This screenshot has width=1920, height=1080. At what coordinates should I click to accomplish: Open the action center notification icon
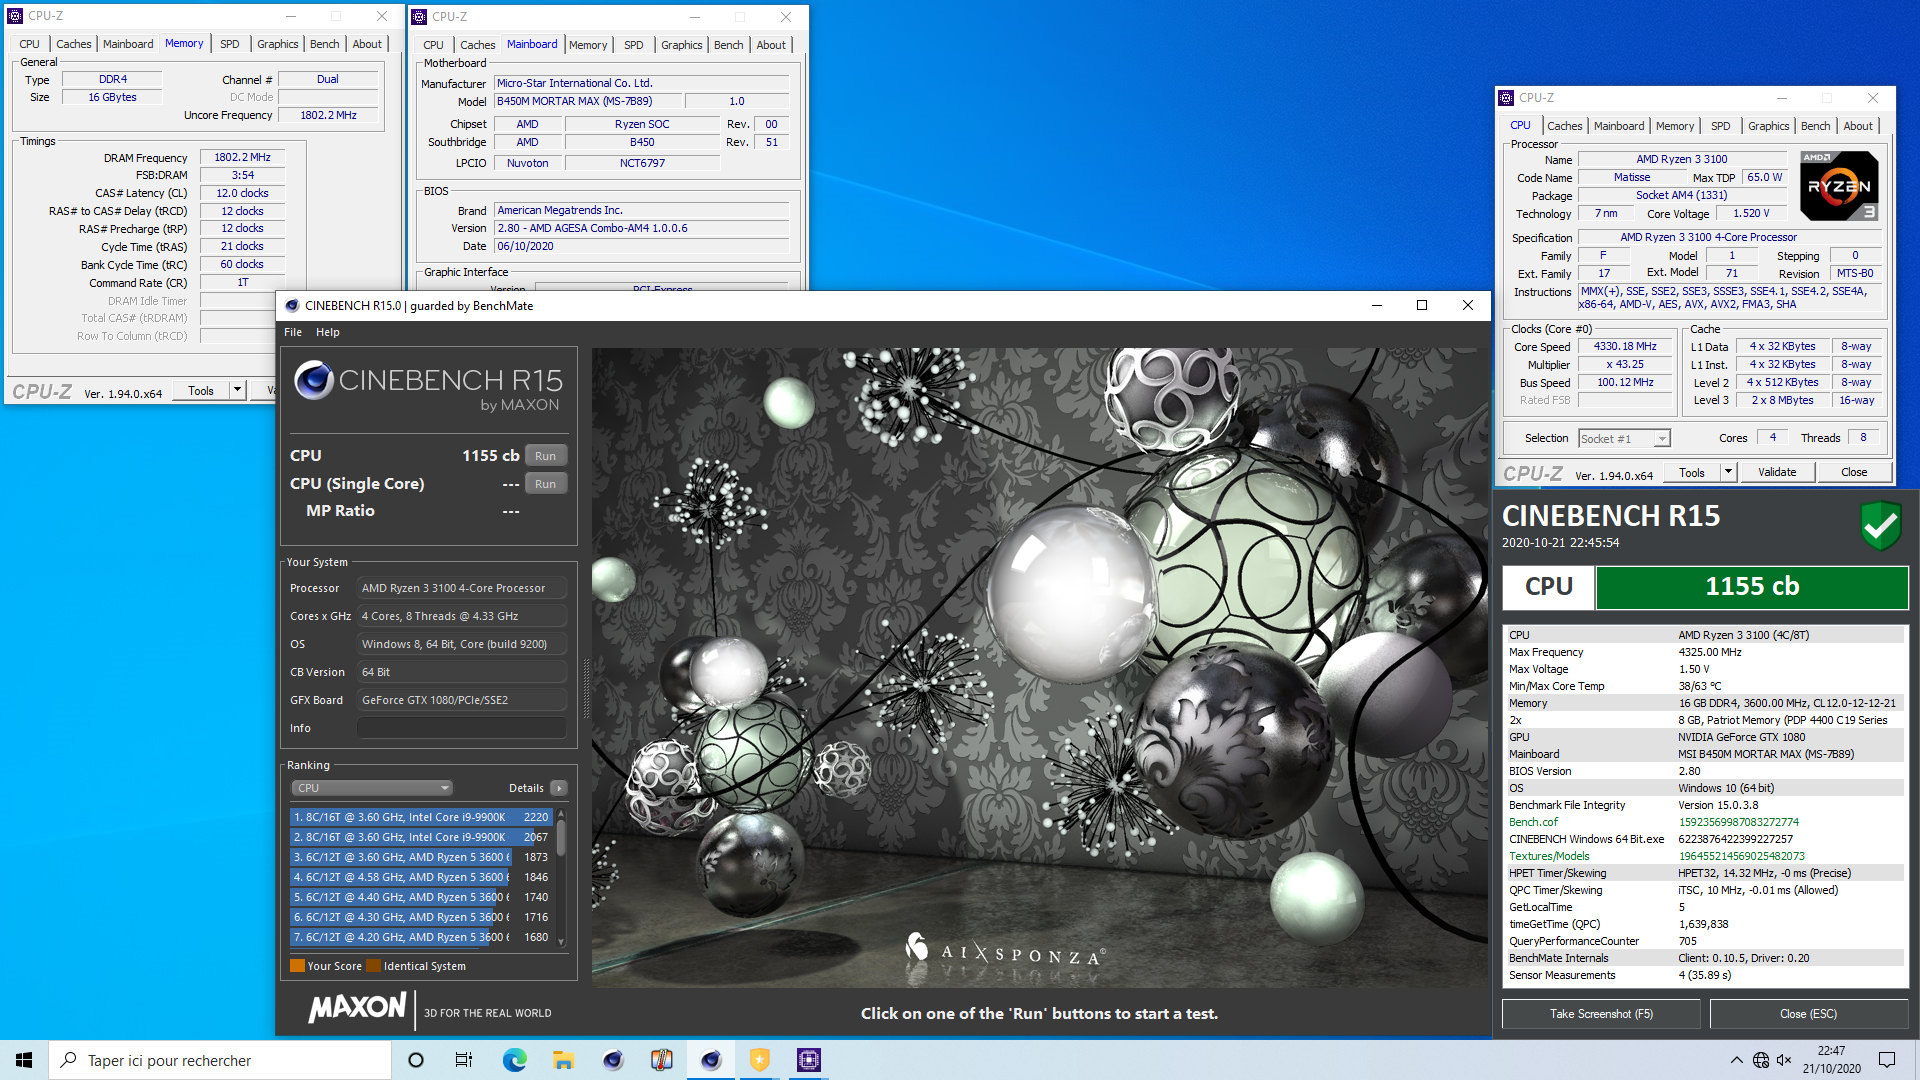click(x=1887, y=1060)
